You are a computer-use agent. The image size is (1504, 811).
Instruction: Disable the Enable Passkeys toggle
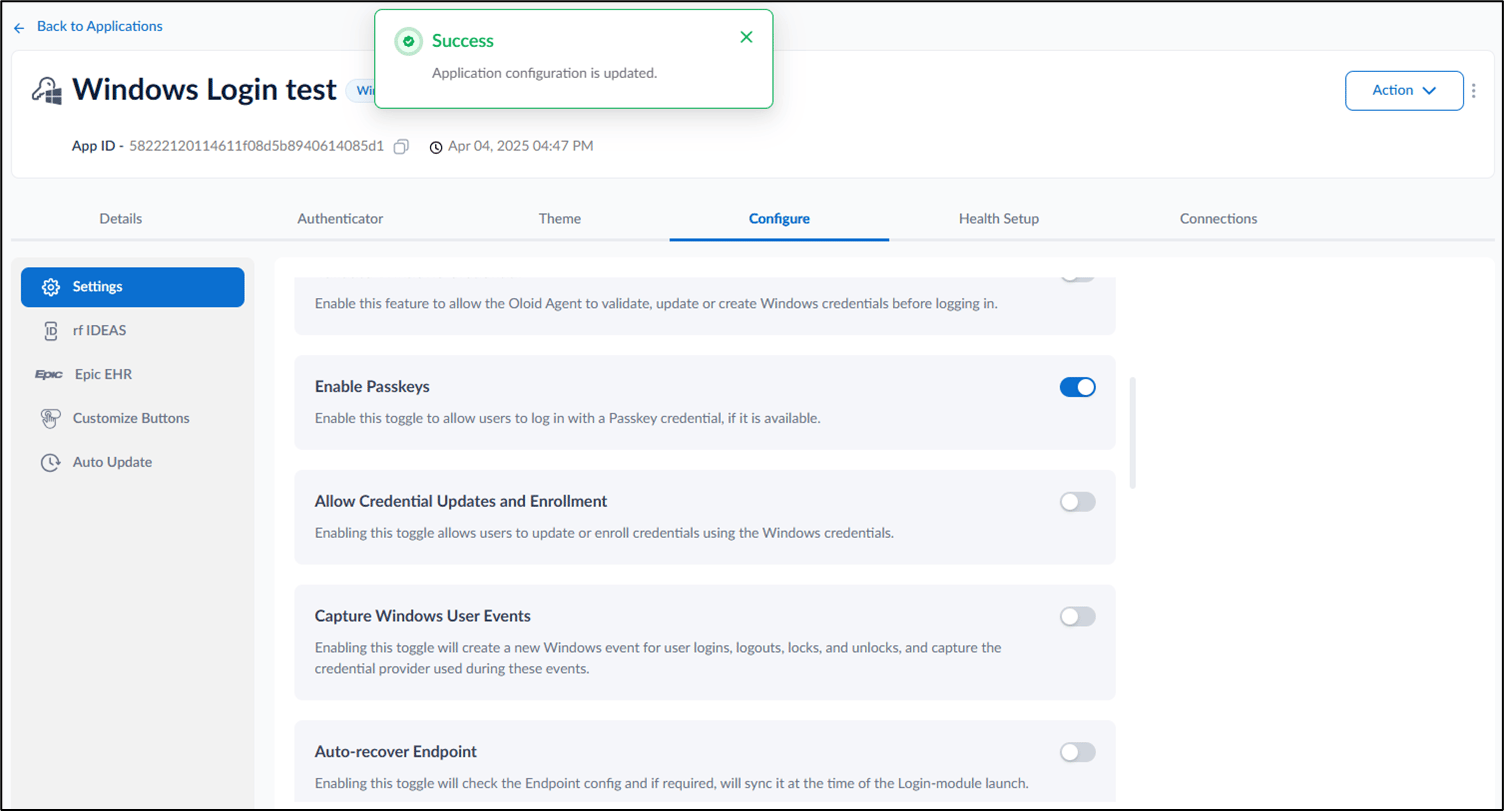click(1077, 387)
